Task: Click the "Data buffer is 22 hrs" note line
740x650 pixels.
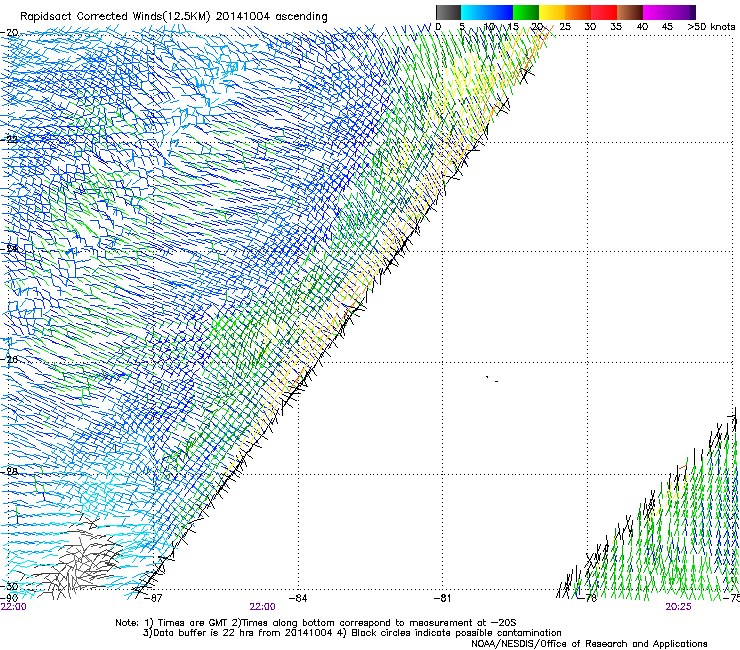Action: (x=352, y=633)
